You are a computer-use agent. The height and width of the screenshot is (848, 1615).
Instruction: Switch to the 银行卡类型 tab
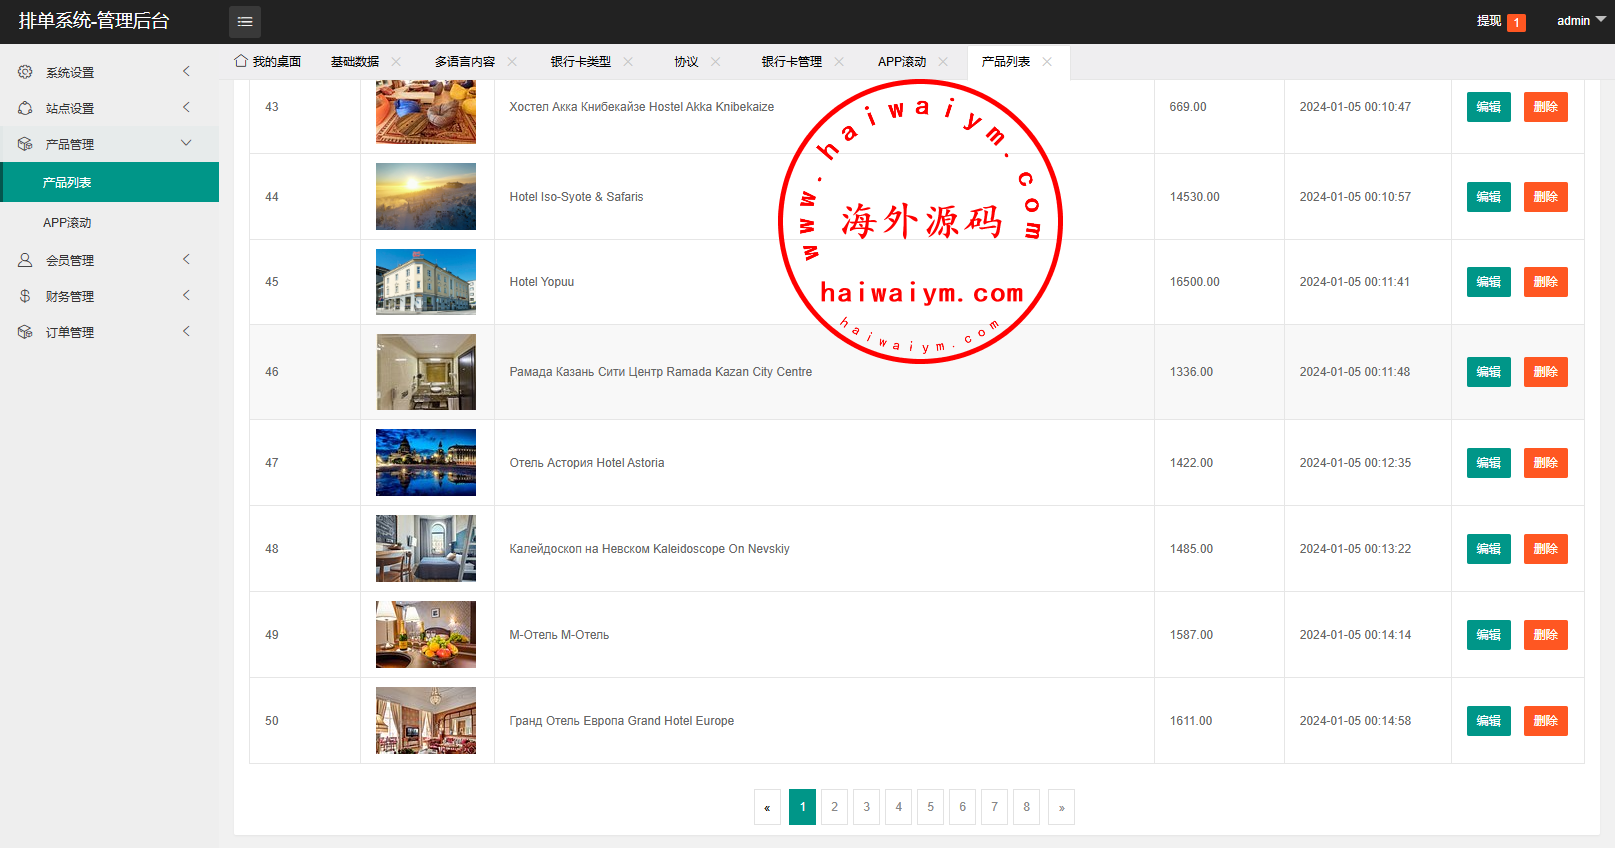(581, 62)
